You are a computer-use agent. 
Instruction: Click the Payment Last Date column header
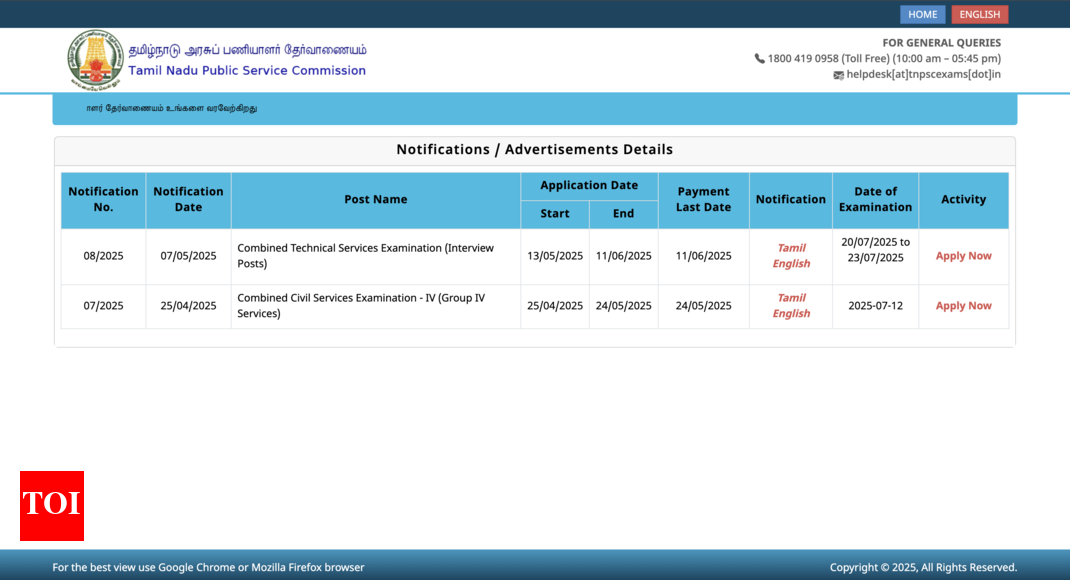703,200
